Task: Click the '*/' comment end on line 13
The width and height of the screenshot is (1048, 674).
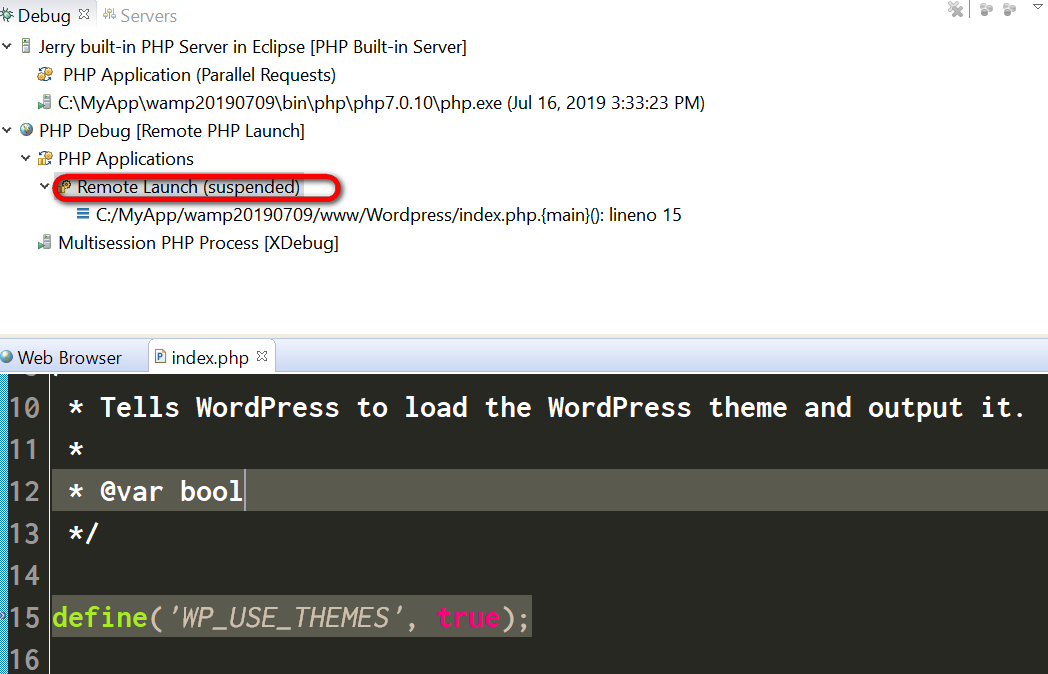Action: pos(84,534)
